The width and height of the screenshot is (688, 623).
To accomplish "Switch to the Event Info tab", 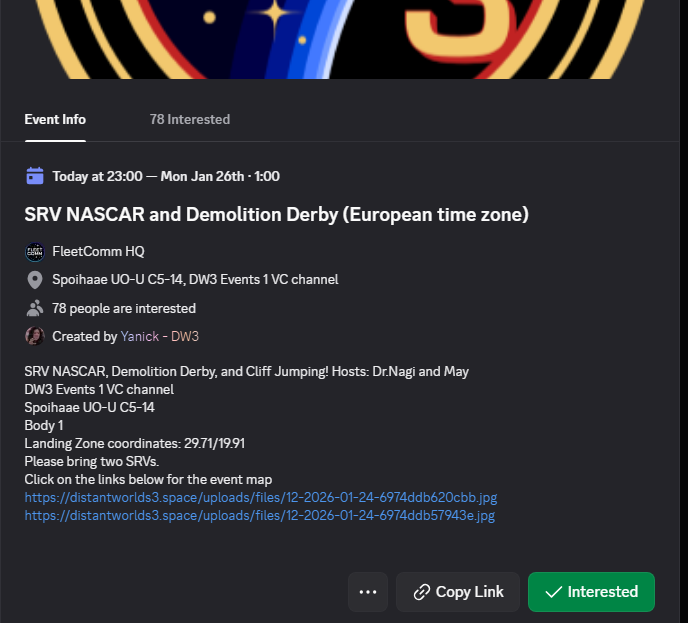I will click(55, 119).
